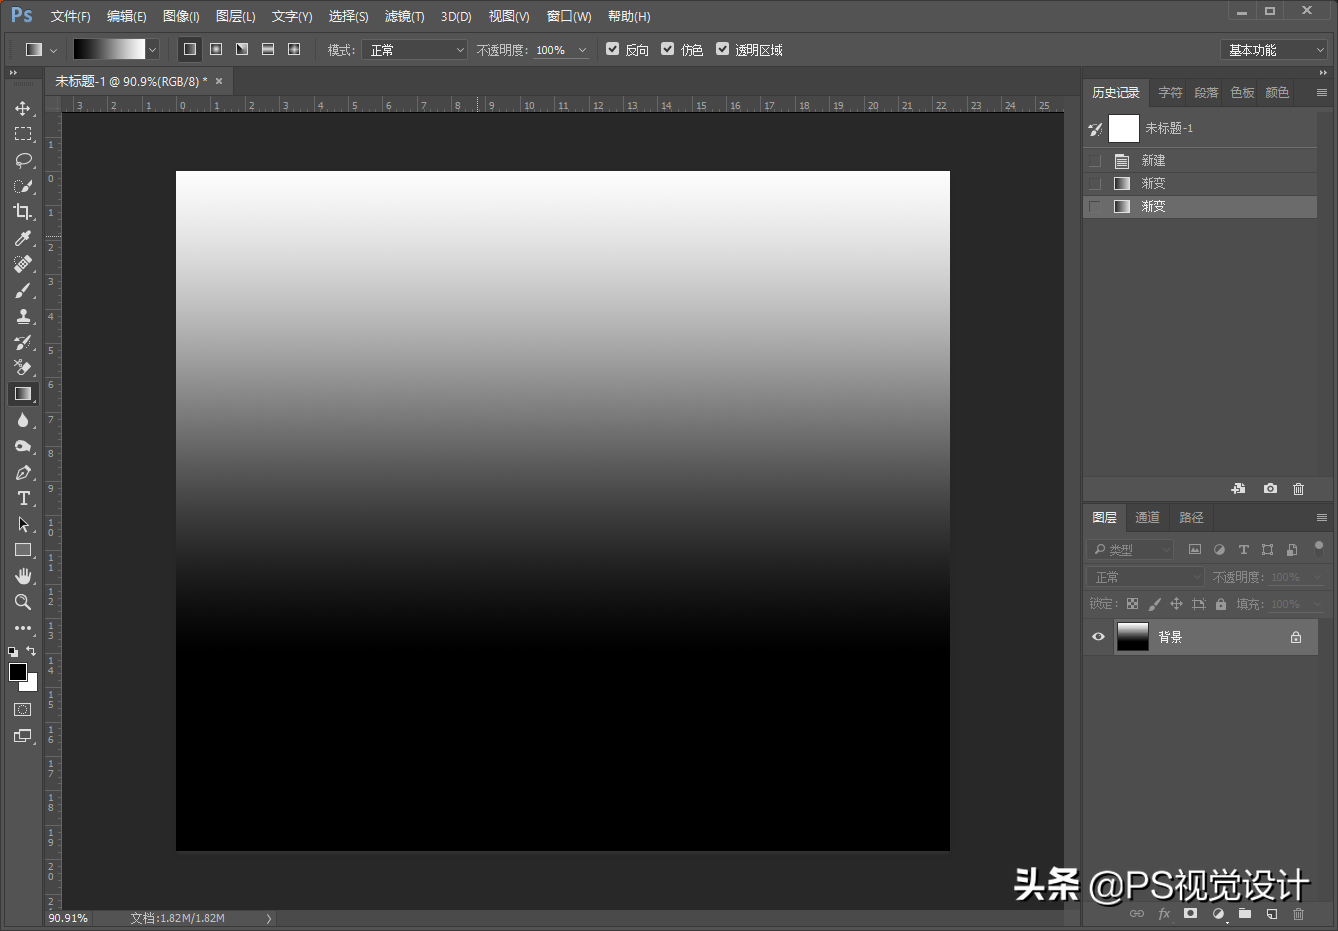Open the background color picker
Screen dimensions: 1338x931
[31, 685]
